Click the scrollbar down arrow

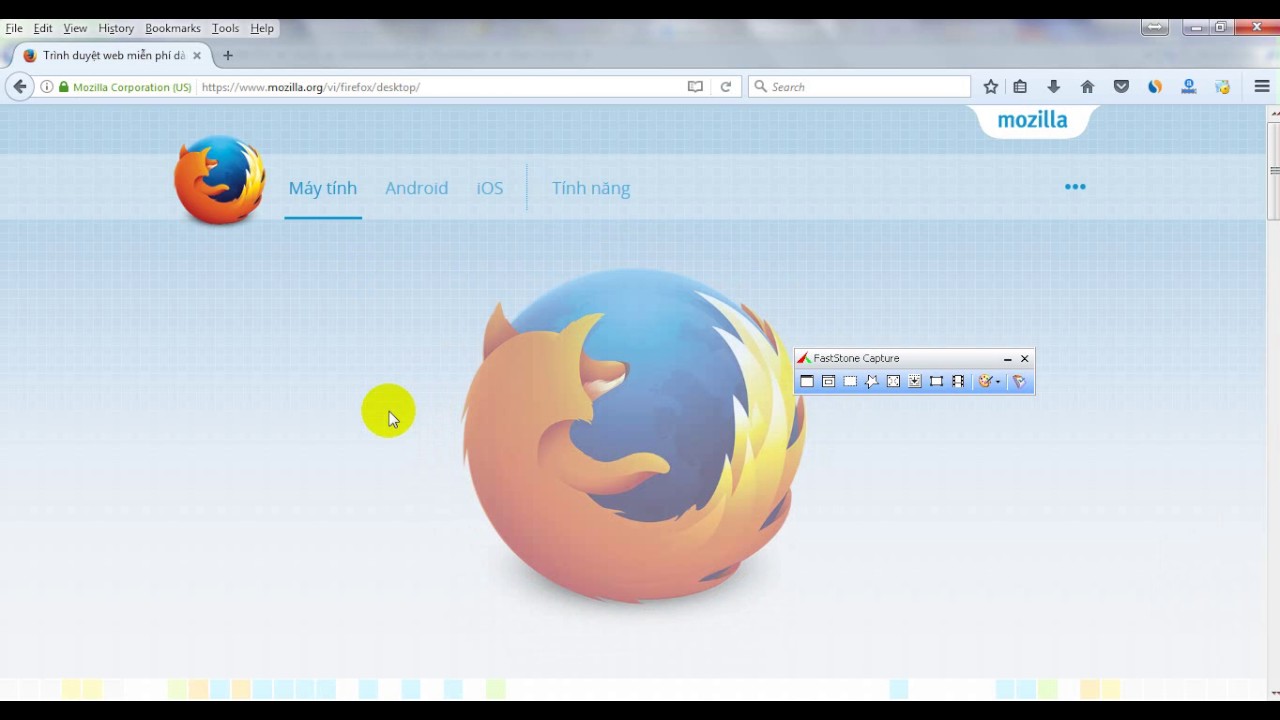(x=1274, y=692)
